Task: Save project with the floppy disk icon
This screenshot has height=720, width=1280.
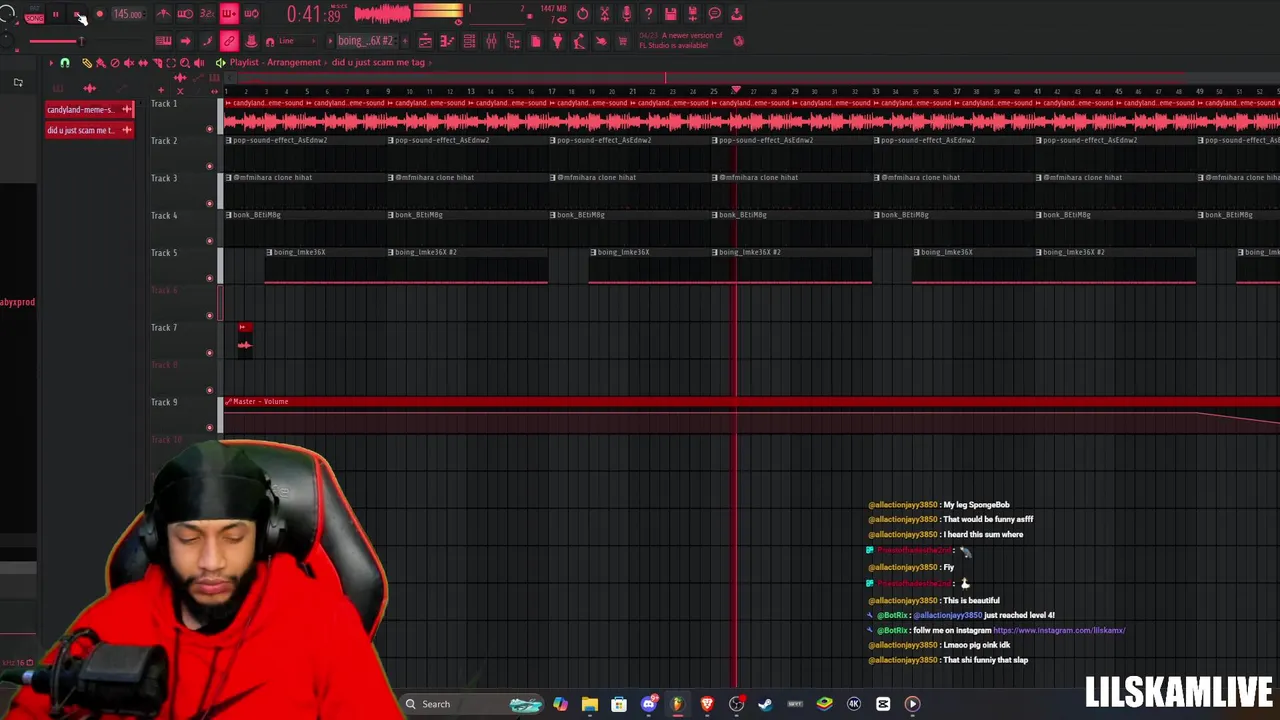Action: [x=671, y=14]
